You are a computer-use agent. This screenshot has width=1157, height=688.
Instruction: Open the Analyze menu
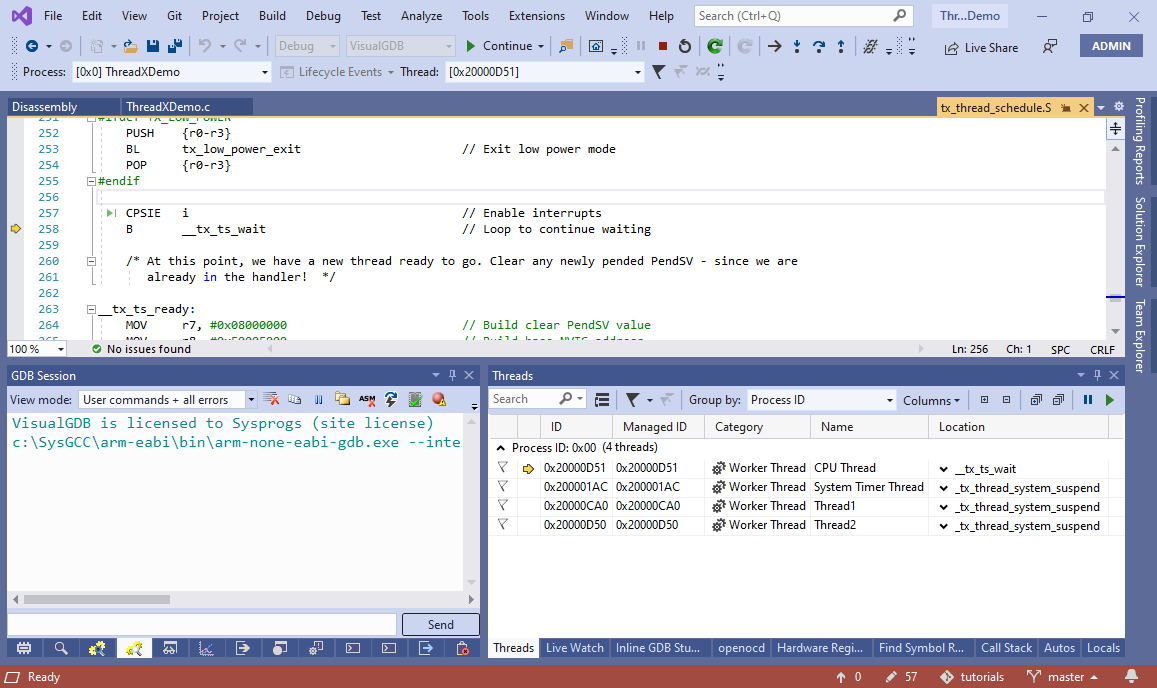tap(421, 16)
